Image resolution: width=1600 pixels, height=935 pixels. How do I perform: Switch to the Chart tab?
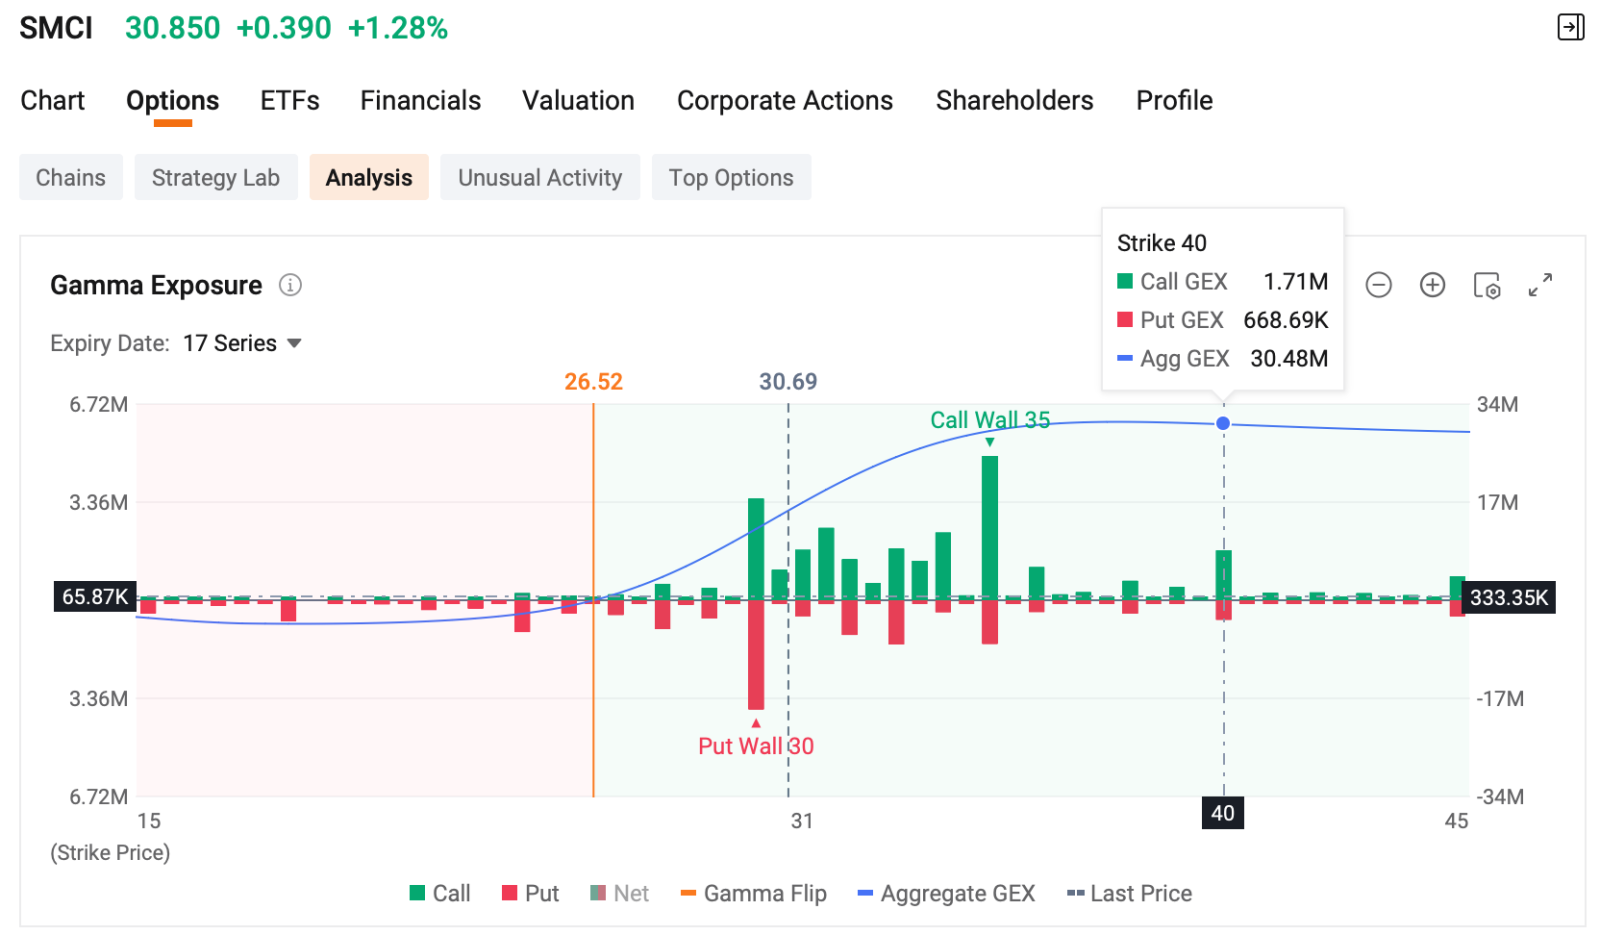tap(53, 100)
